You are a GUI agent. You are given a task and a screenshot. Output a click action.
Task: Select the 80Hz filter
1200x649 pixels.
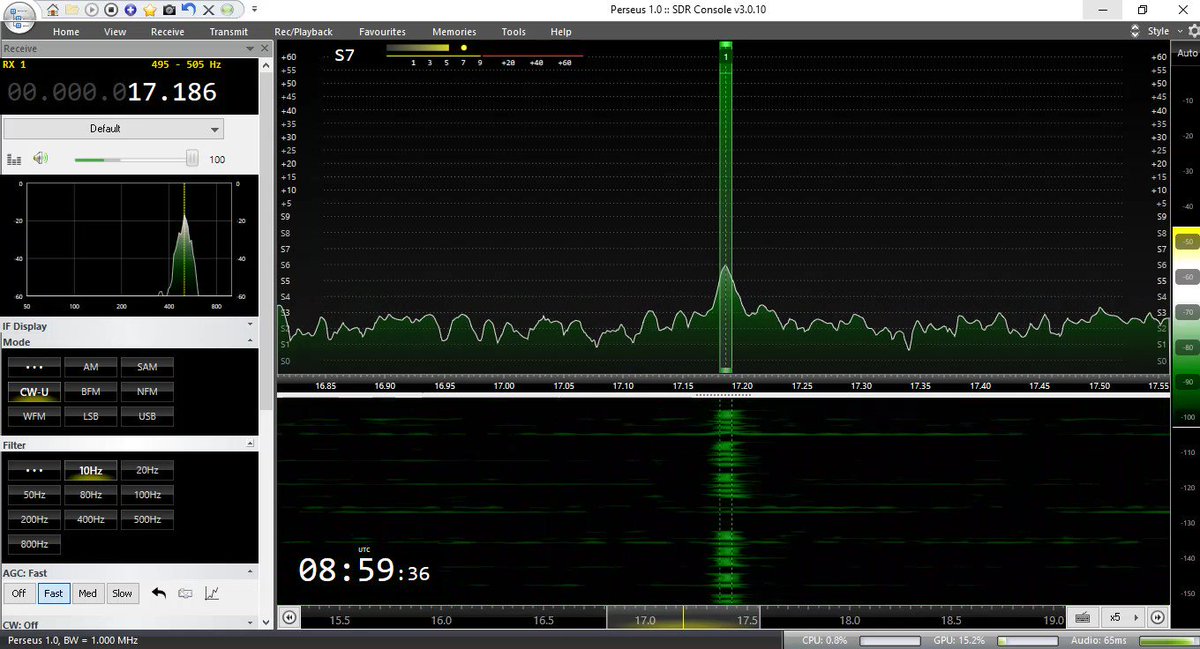coord(90,495)
